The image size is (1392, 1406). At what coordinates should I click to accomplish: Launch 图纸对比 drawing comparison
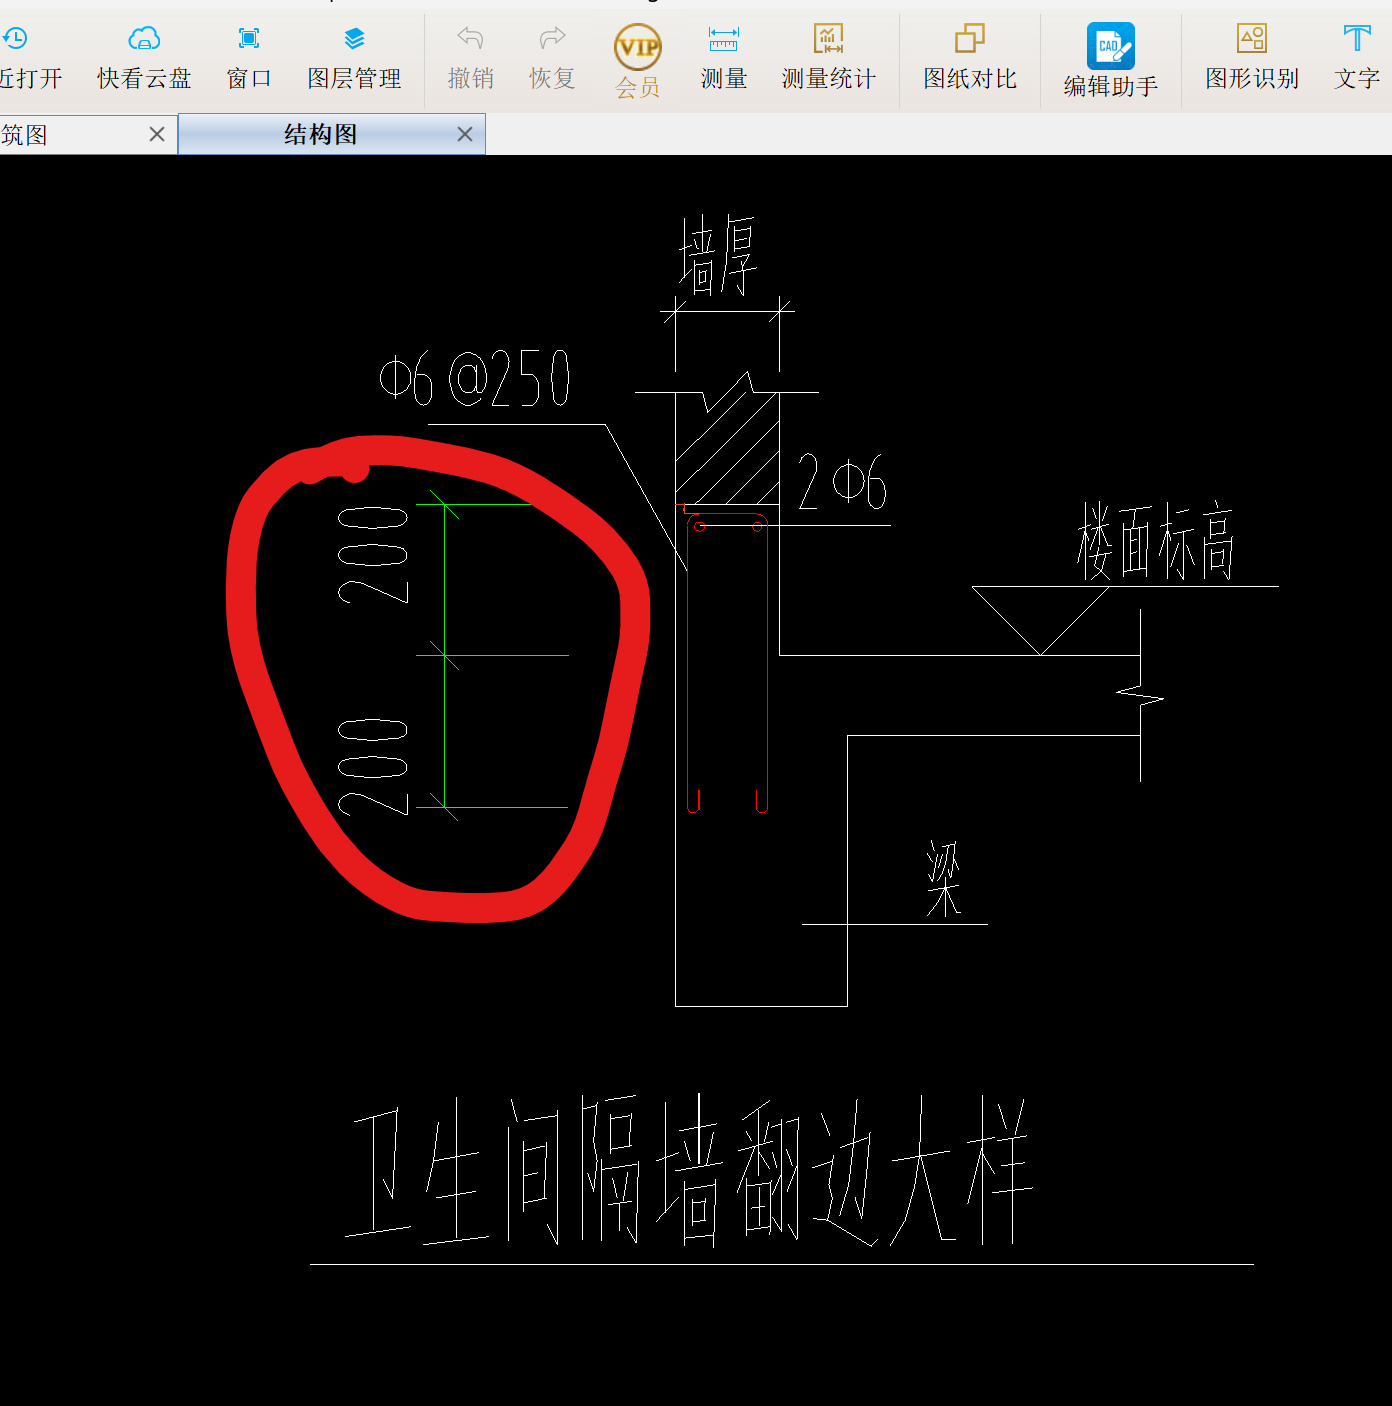pyautogui.click(x=969, y=58)
